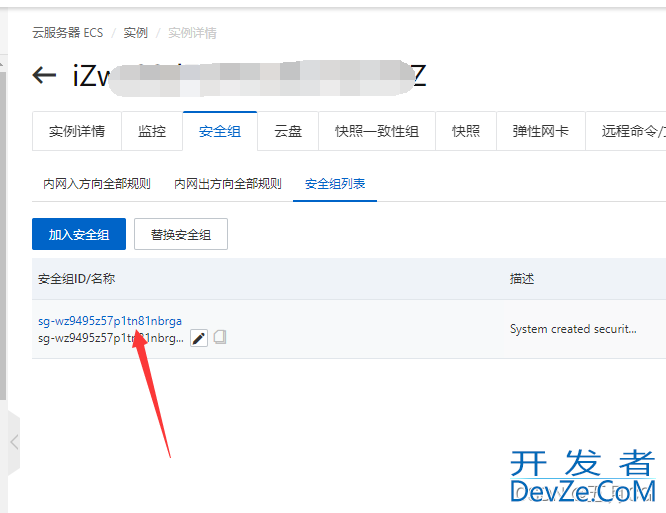Select the 实例详情 breadcrumb text
This screenshot has width=666, height=513.
click(x=192, y=33)
